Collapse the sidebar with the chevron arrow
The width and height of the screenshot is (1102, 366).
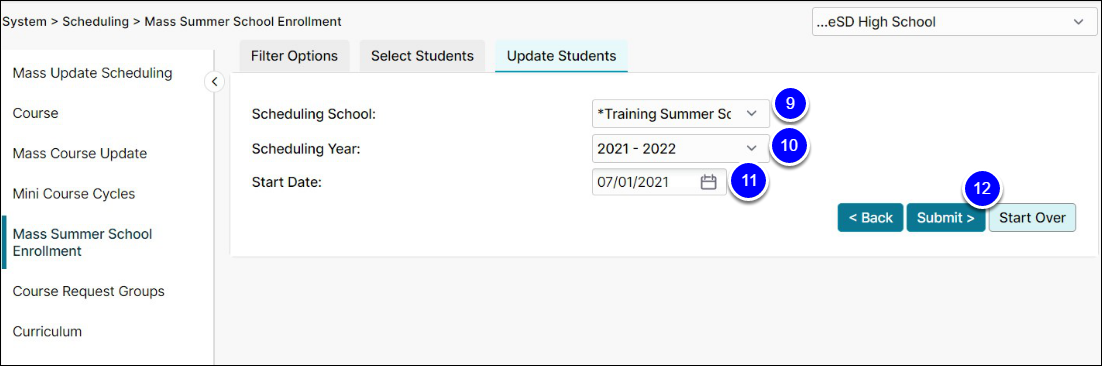(214, 81)
